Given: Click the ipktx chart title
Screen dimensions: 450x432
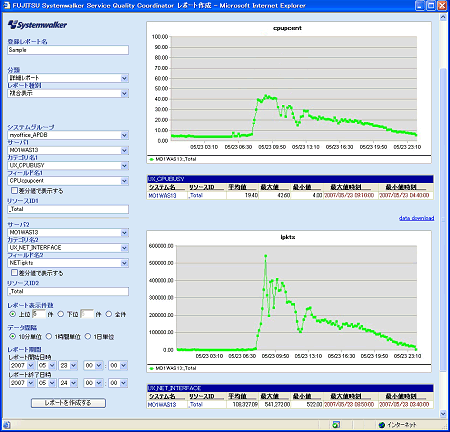Looking at the screenshot, I should [x=288, y=237].
